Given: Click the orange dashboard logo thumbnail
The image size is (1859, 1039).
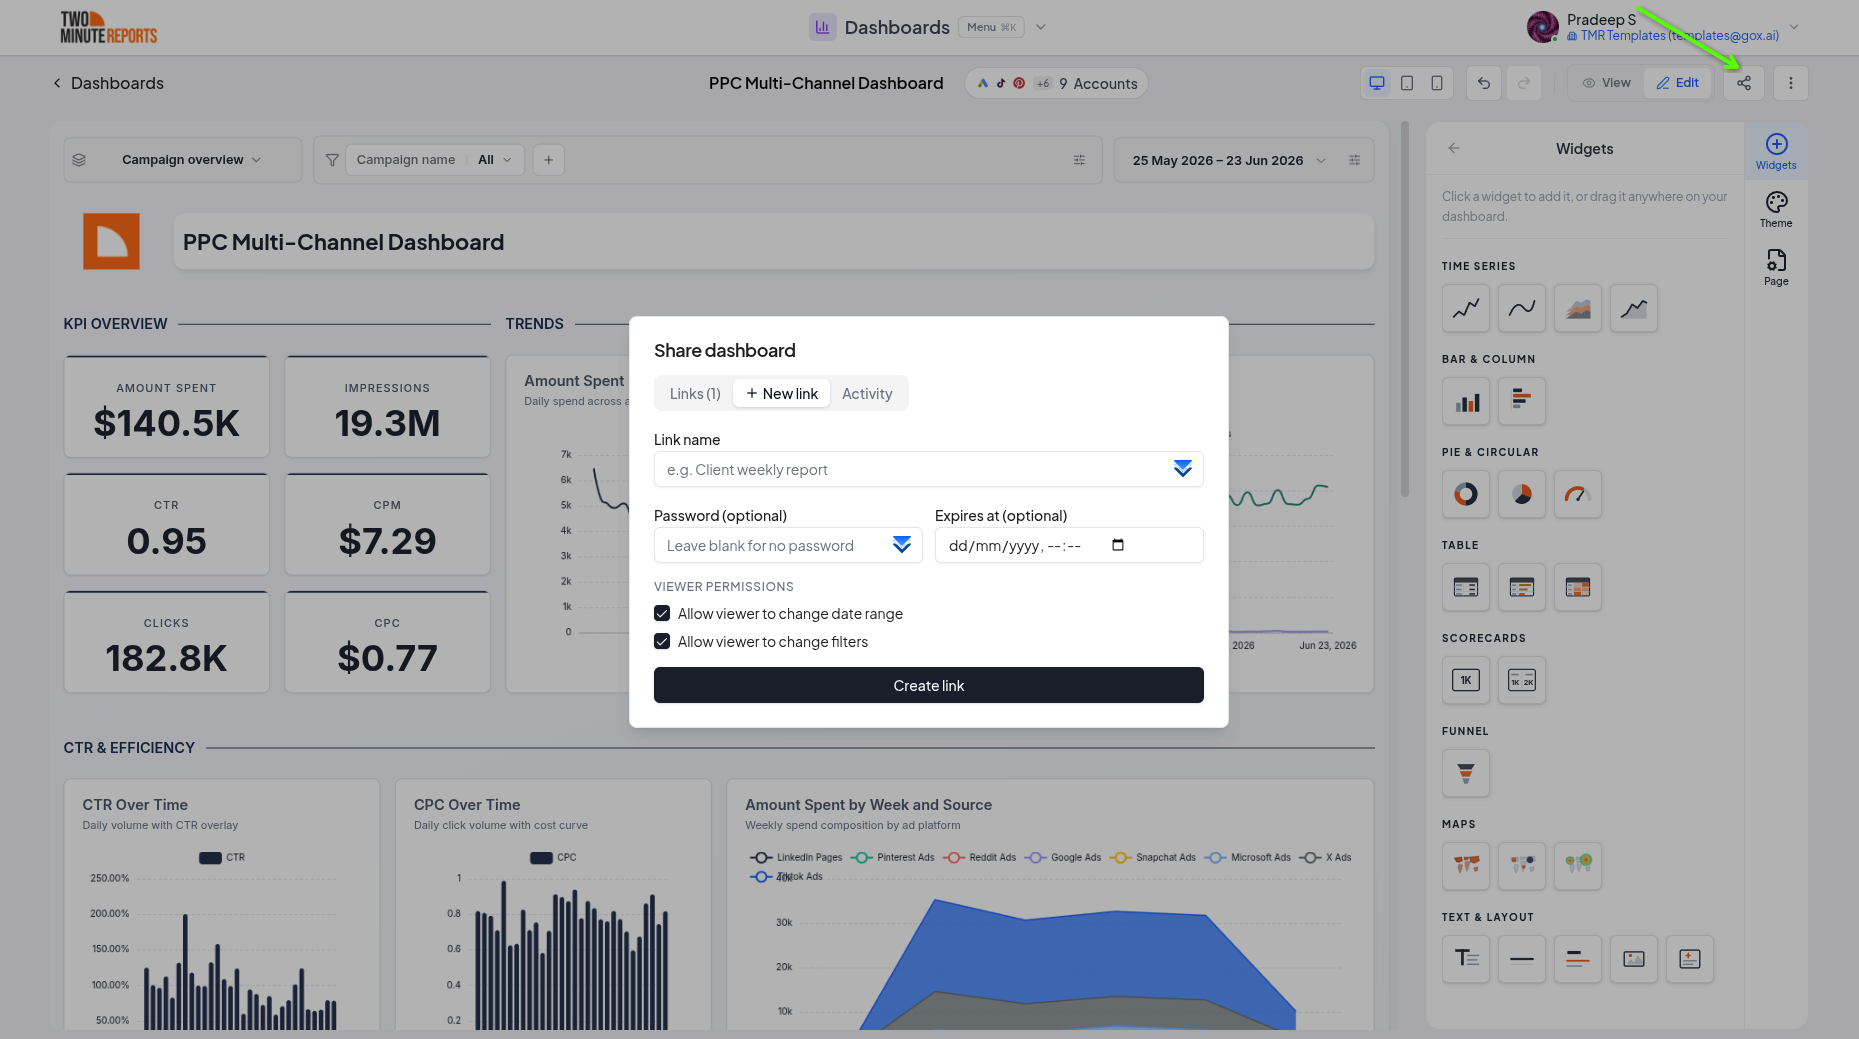Looking at the screenshot, I should [x=111, y=241].
